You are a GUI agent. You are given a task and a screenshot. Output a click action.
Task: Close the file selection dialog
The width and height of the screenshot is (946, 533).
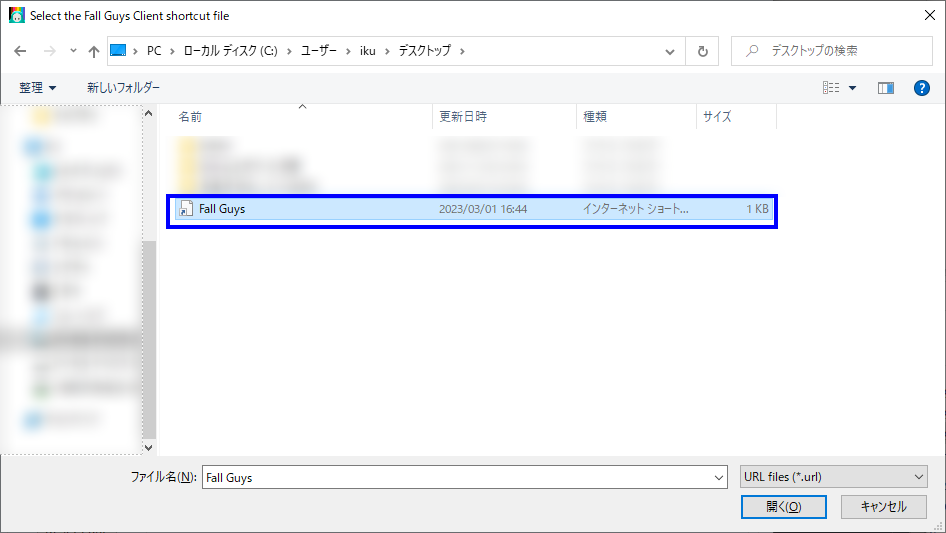(930, 16)
